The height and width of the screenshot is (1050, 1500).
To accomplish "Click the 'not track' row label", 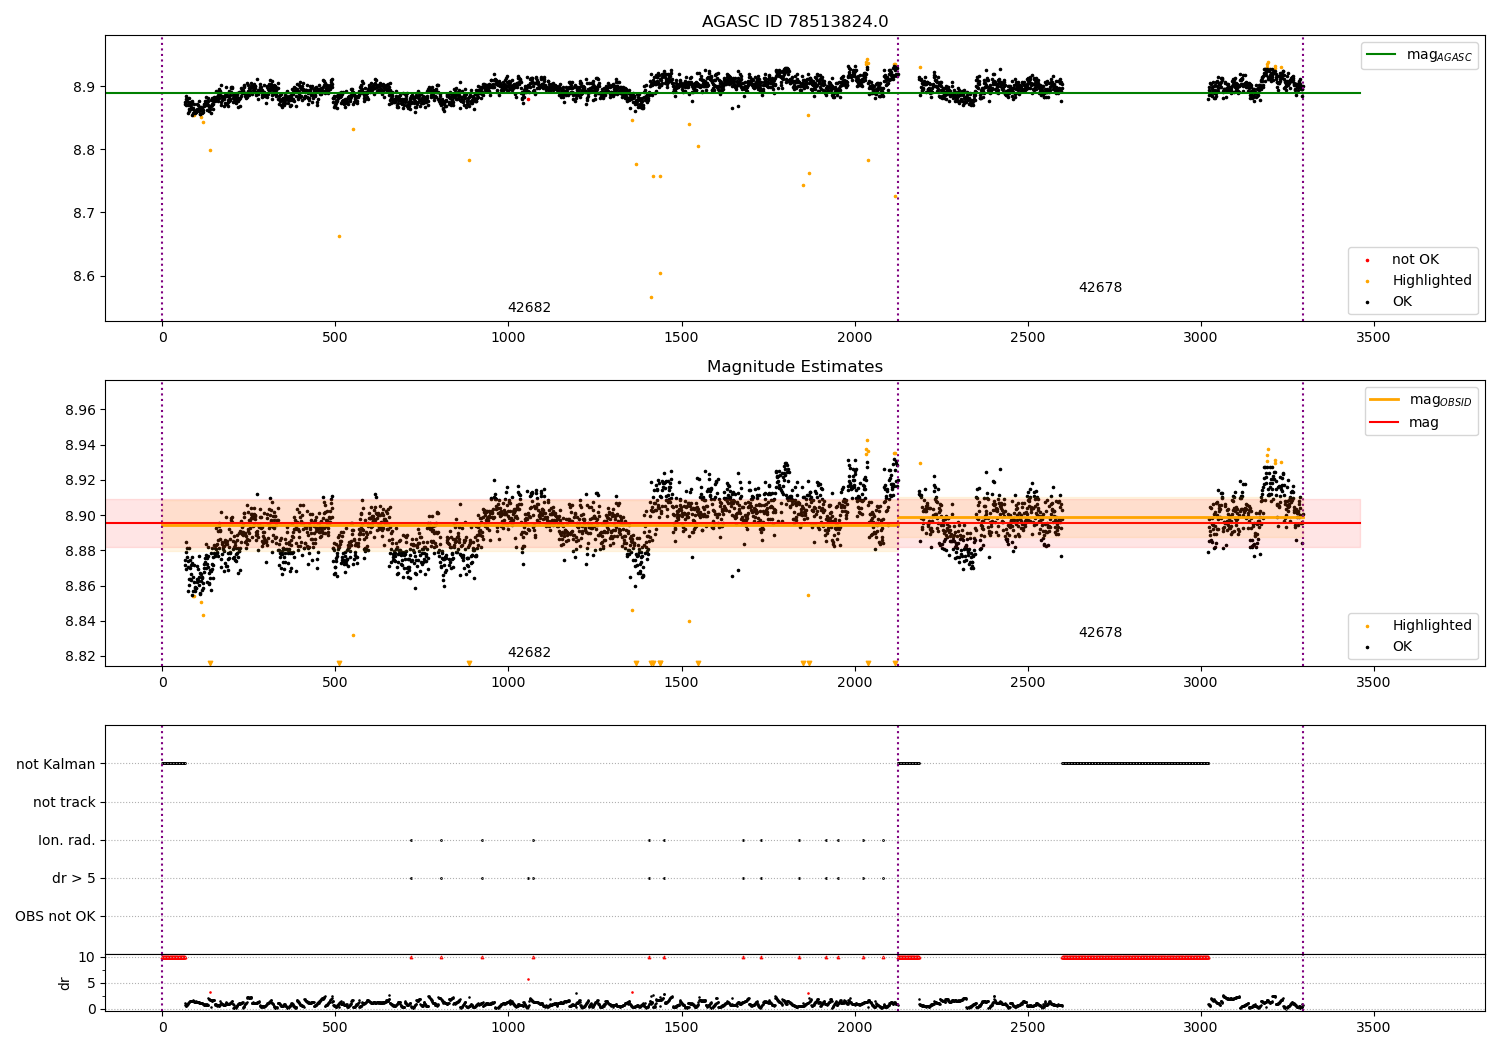I will point(64,803).
